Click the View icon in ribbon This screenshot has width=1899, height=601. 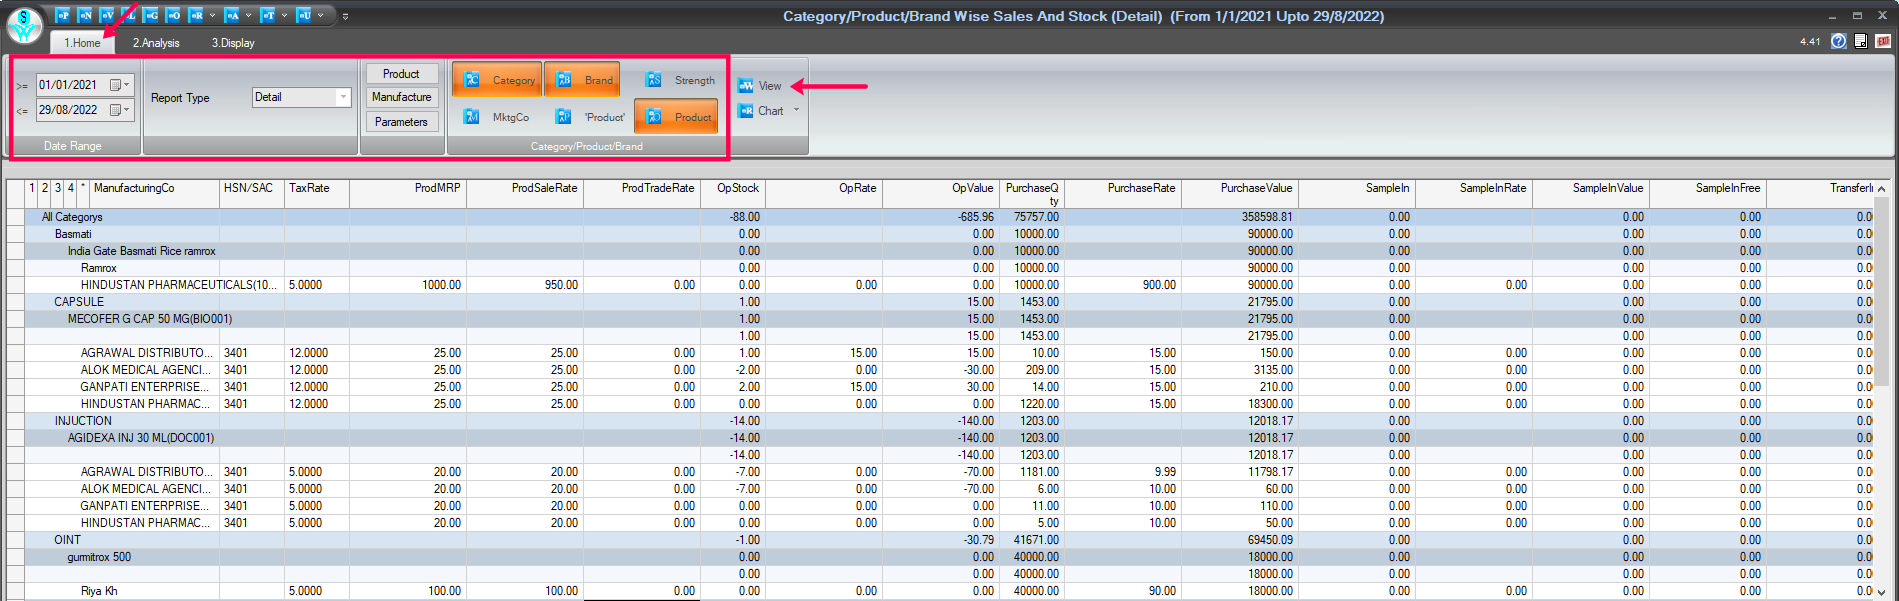click(x=746, y=86)
